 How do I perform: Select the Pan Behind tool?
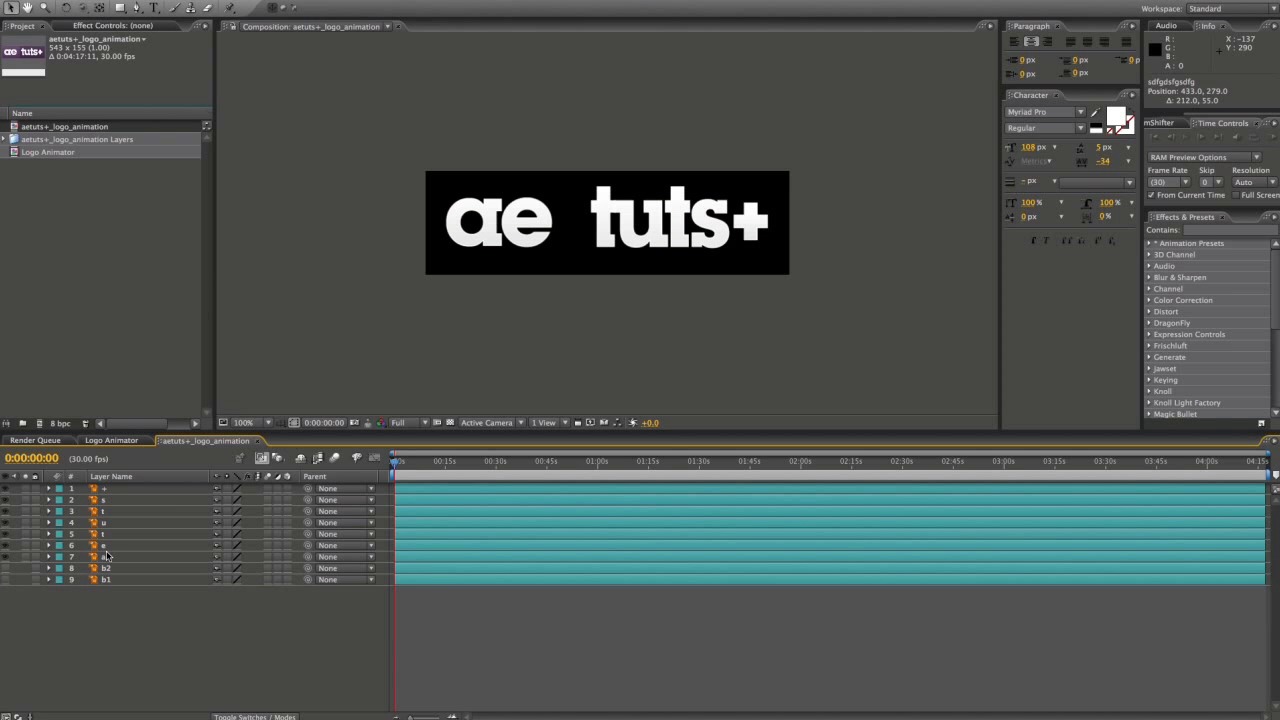[x=99, y=8]
